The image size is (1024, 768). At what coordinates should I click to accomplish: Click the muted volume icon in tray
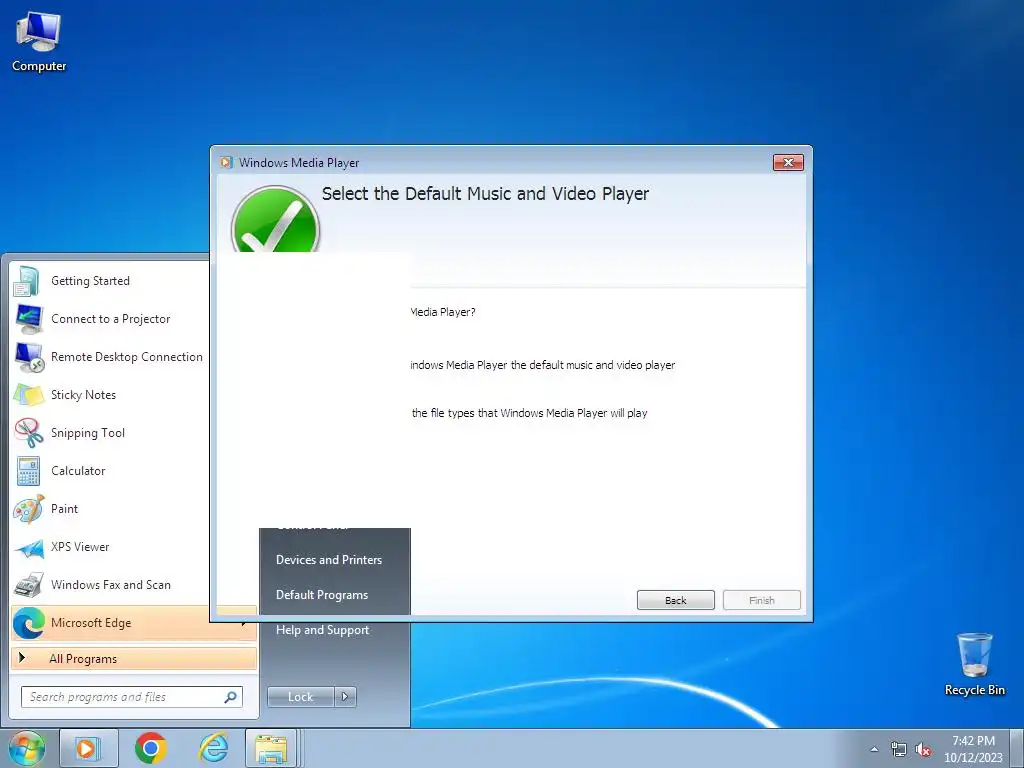click(923, 750)
